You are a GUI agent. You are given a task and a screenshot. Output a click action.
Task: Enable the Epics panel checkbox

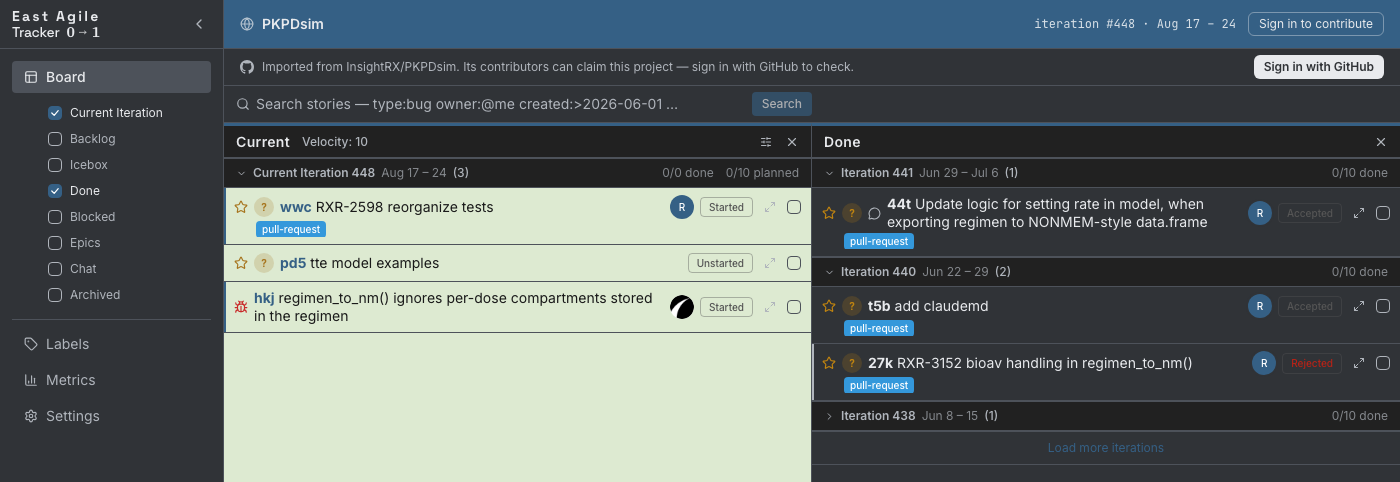point(55,243)
